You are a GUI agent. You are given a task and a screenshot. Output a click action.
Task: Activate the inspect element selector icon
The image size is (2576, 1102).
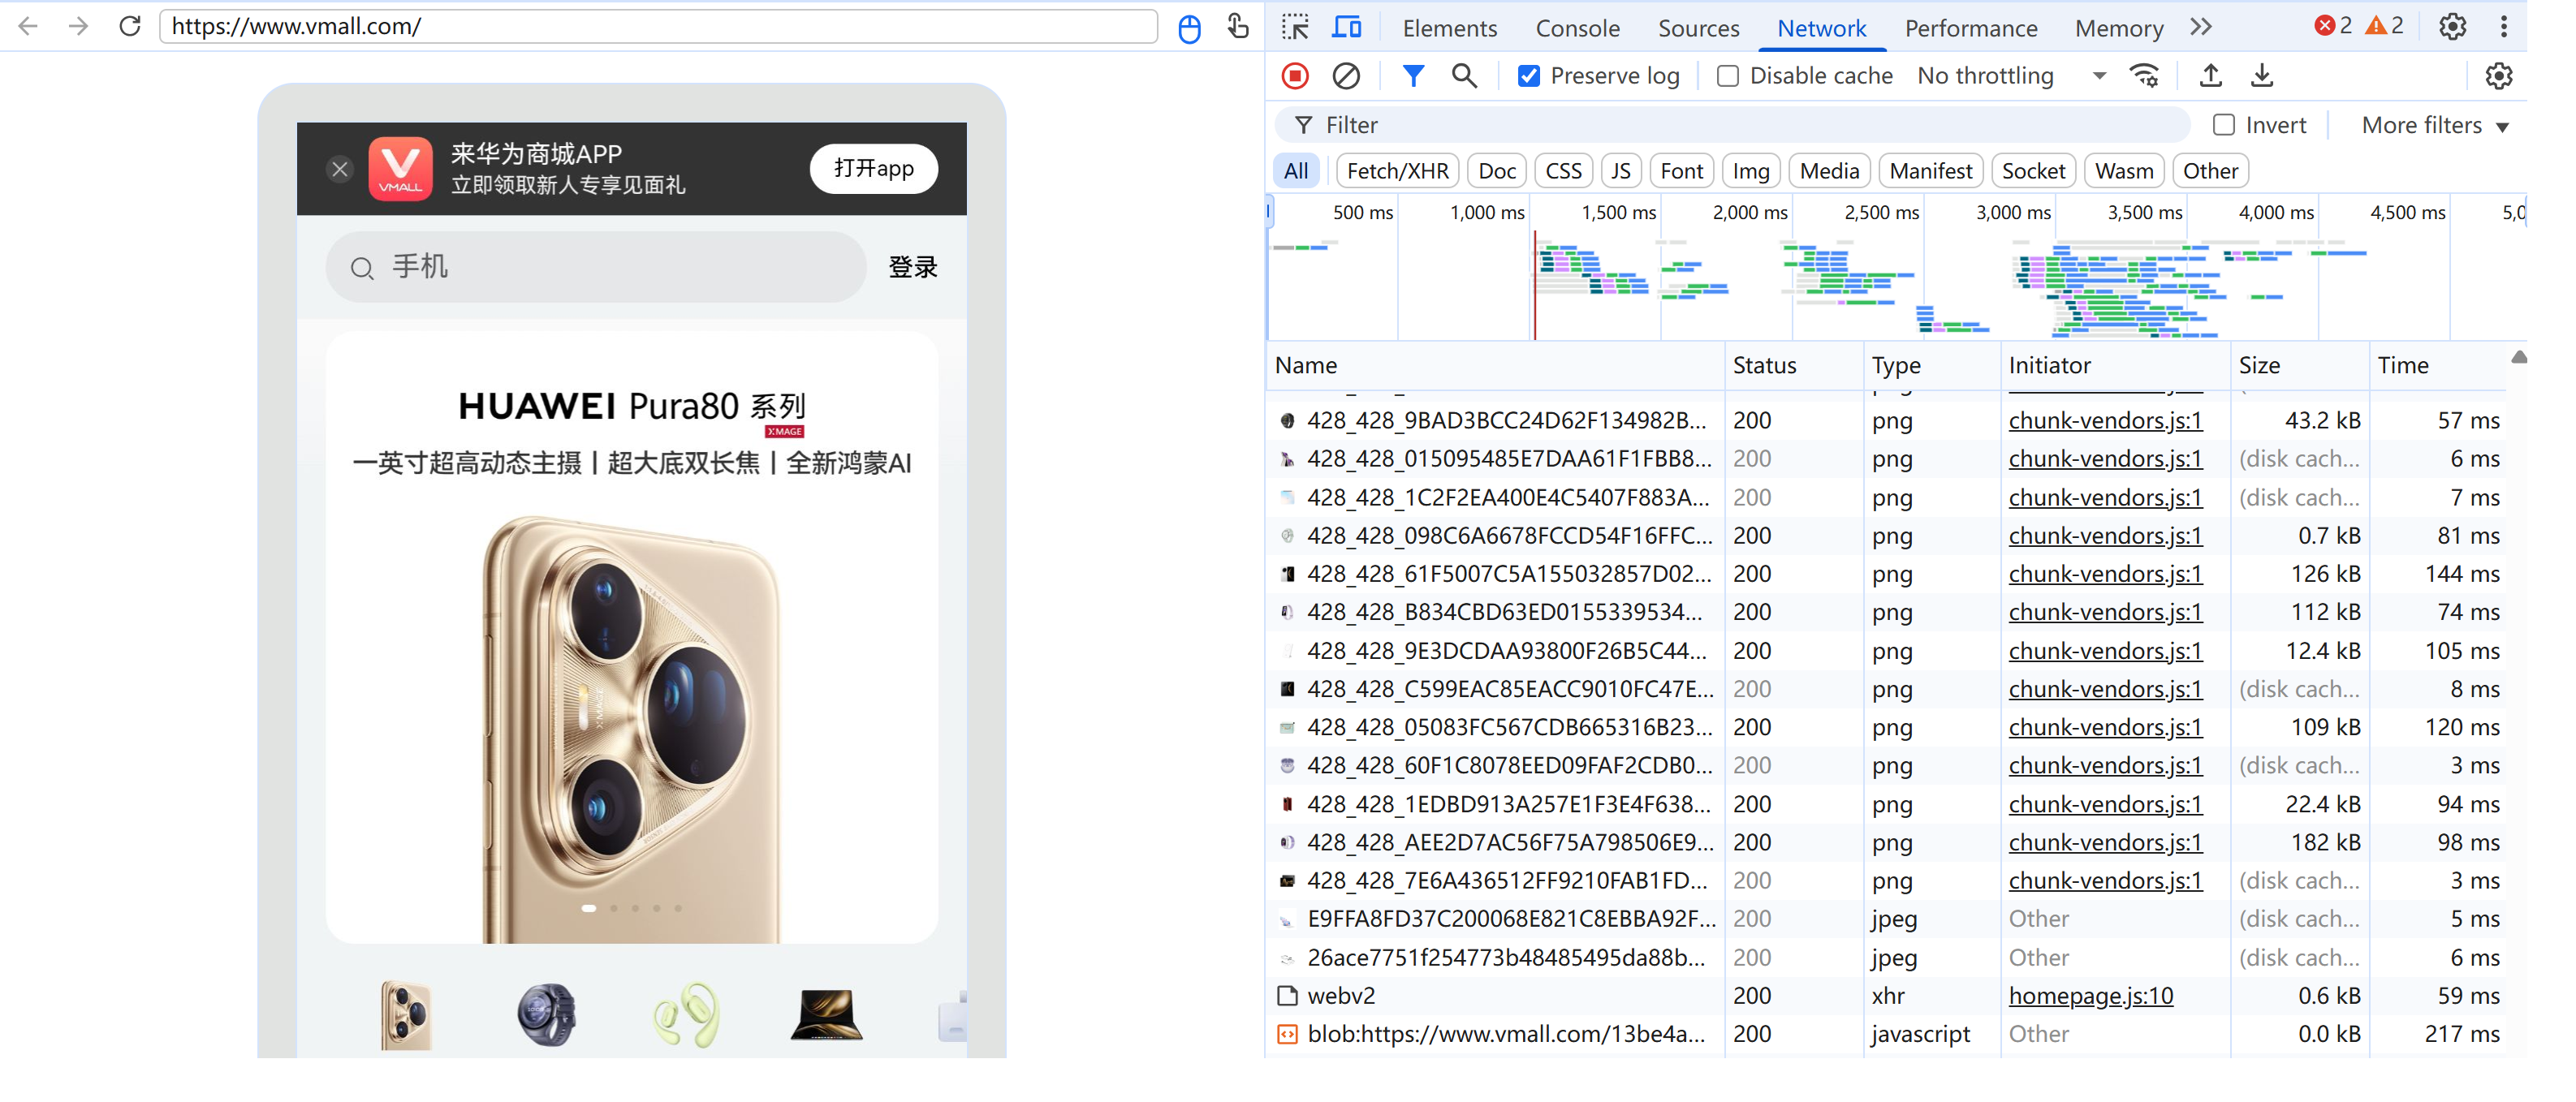1295,27
